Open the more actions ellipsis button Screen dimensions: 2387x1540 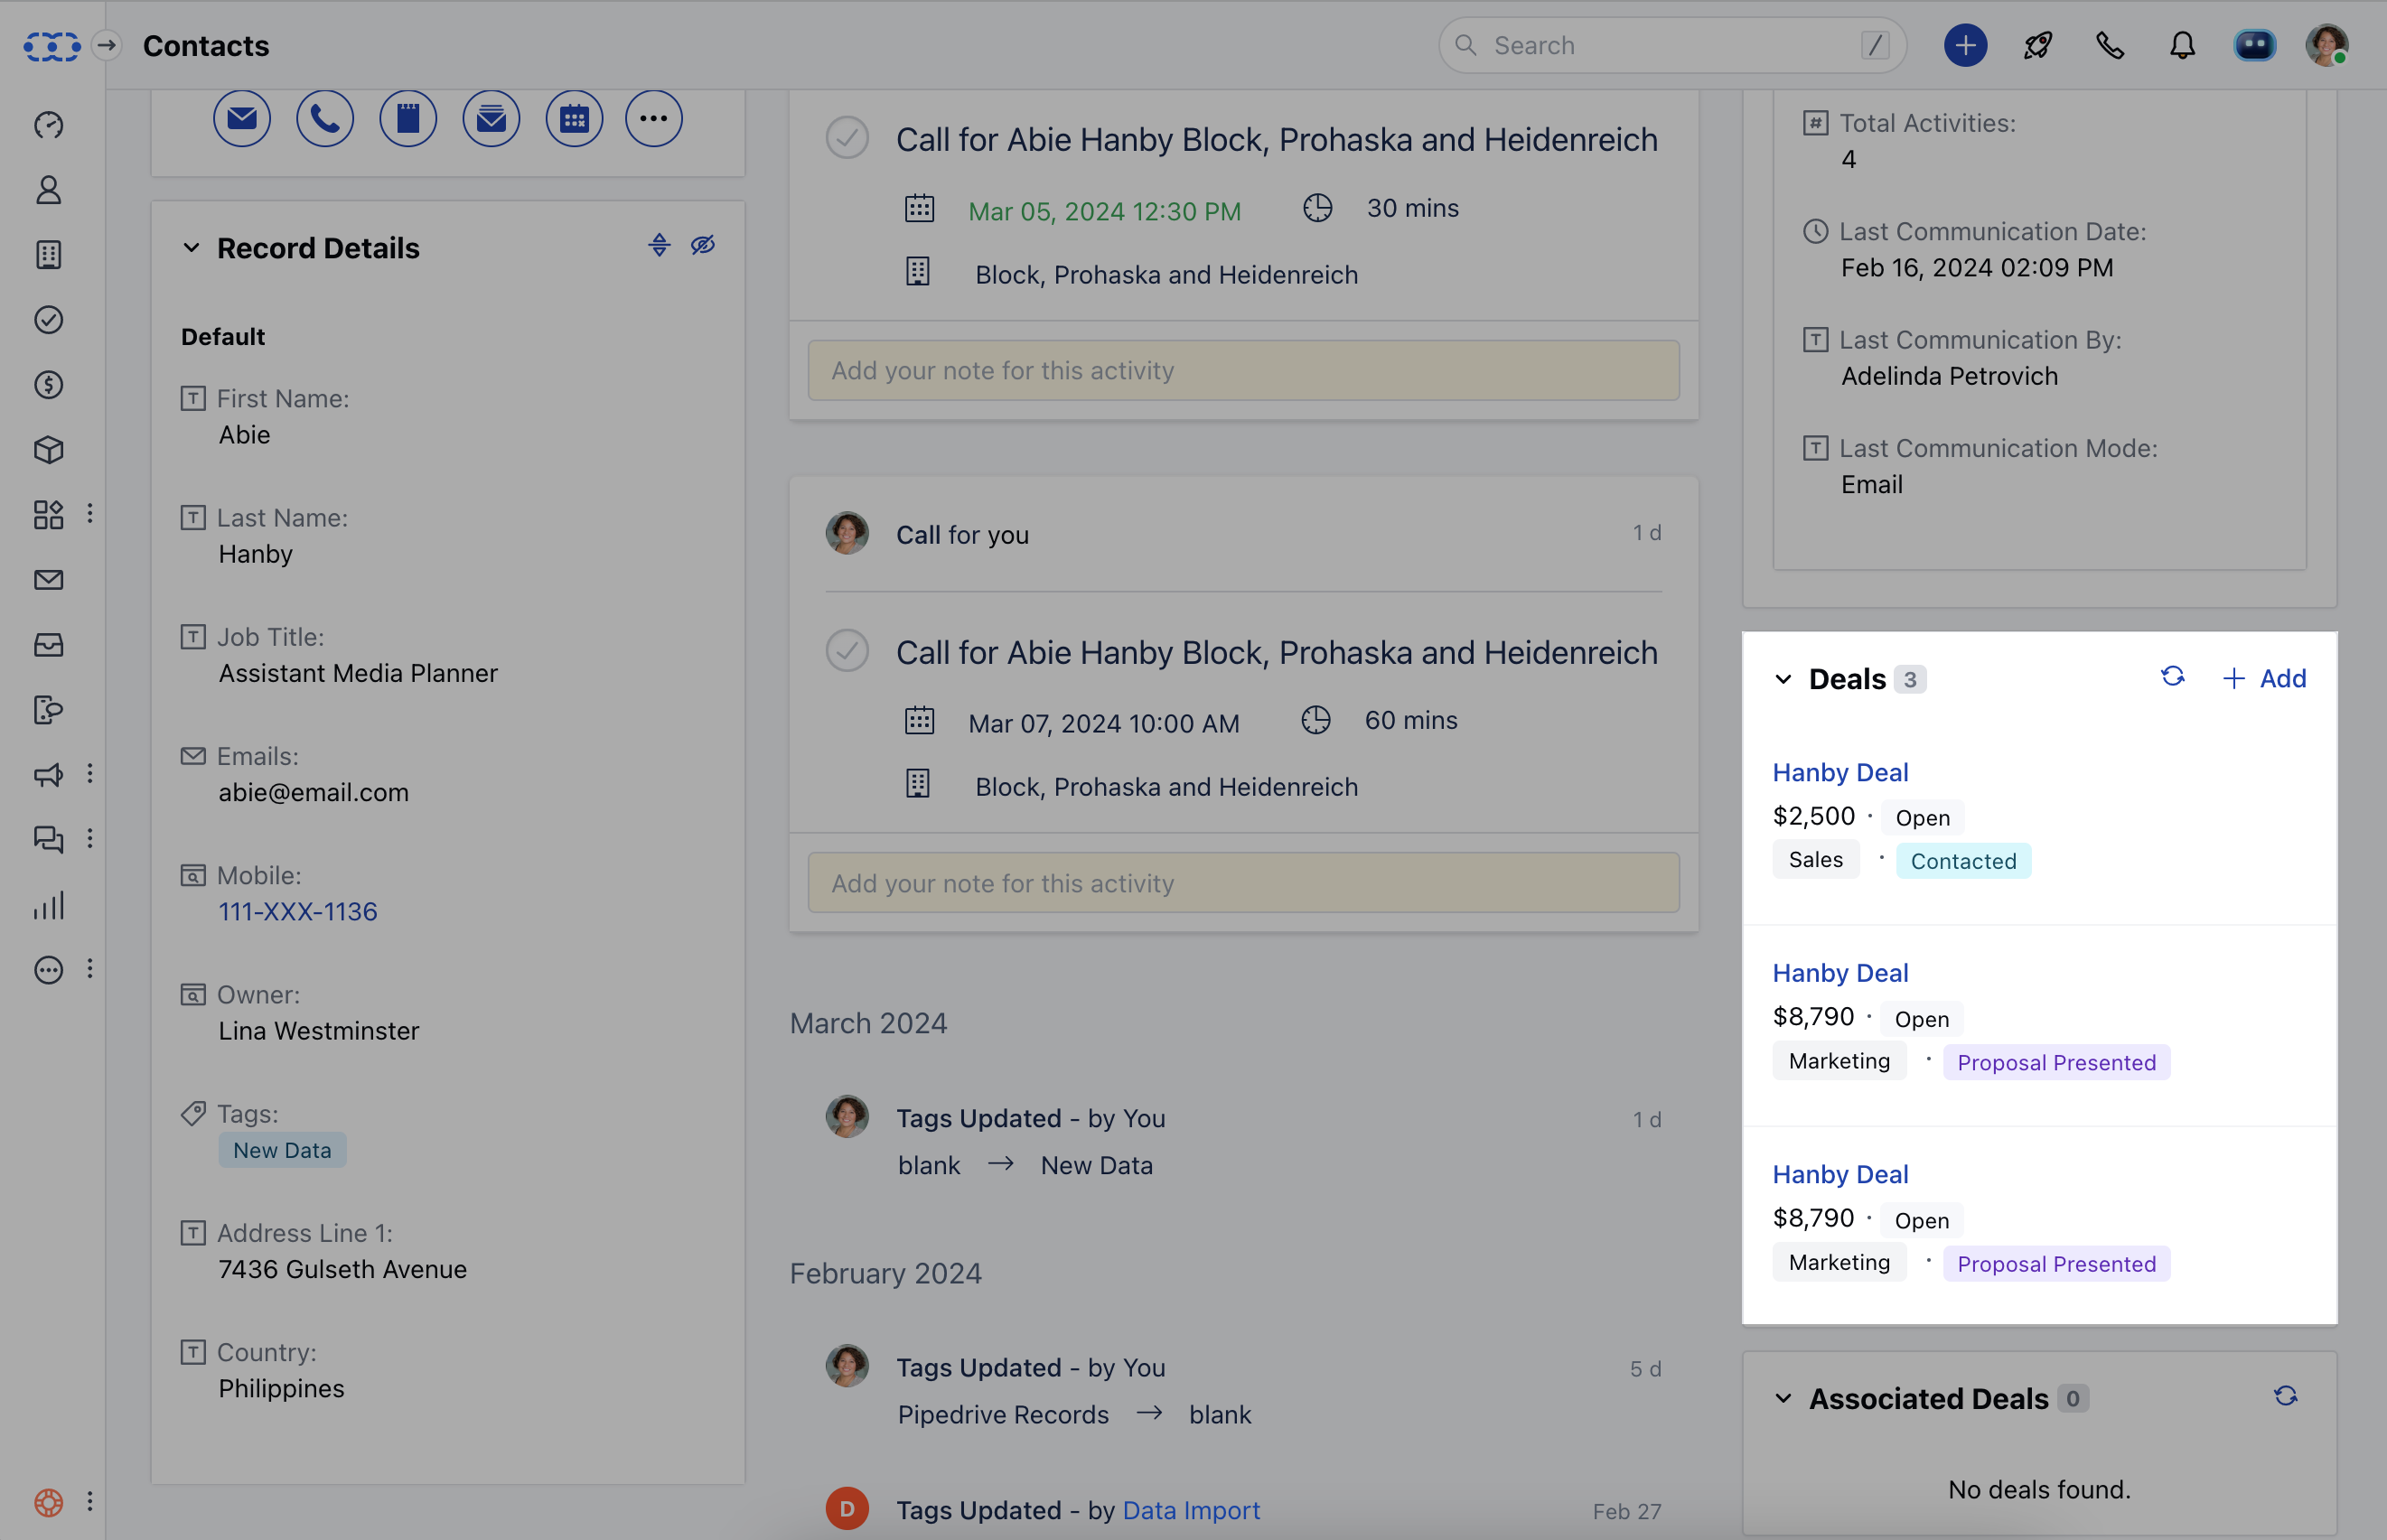click(654, 119)
